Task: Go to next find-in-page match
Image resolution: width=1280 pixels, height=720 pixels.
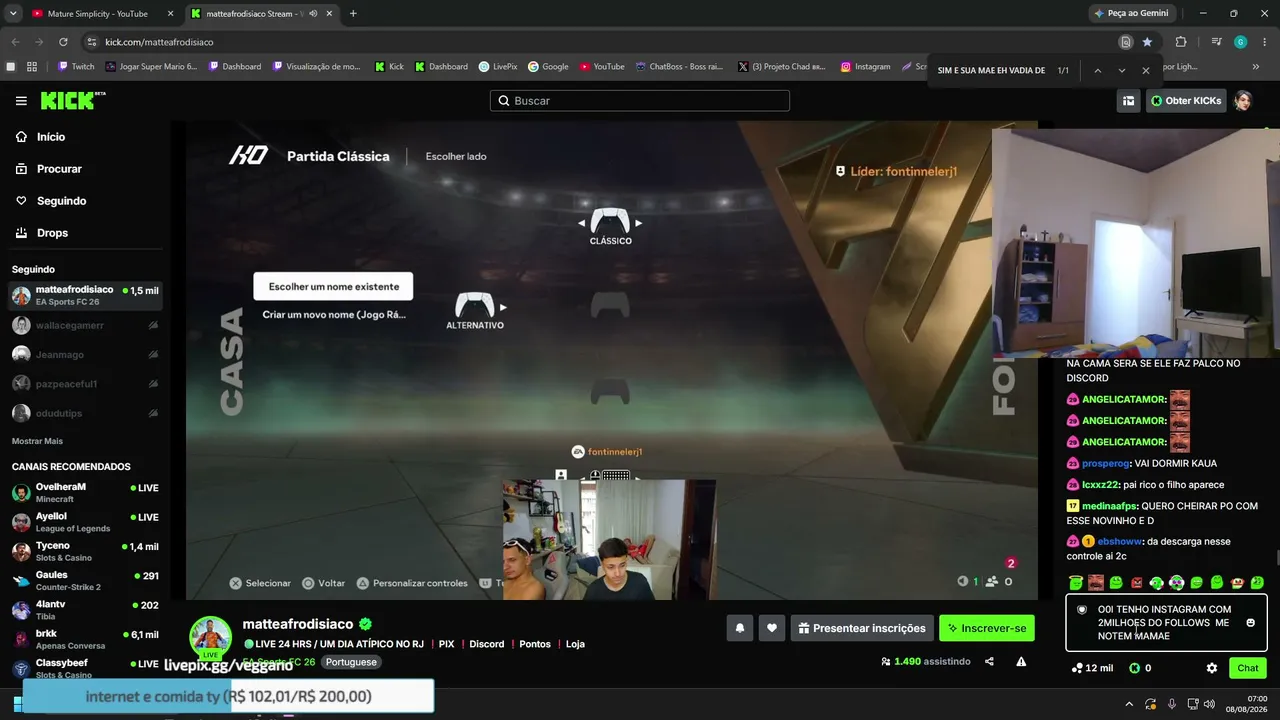Action: [1121, 70]
